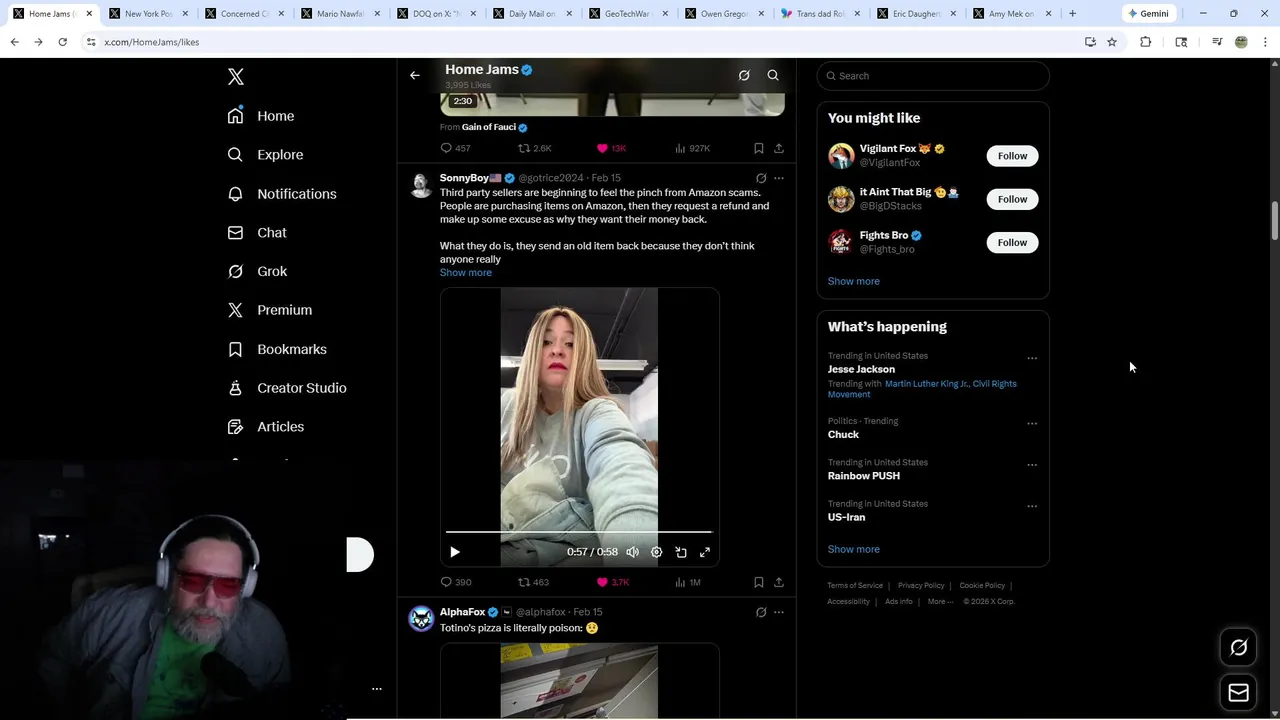Open more options for Rainbow PUSH trend
The image size is (1280, 720).
(x=1032, y=465)
